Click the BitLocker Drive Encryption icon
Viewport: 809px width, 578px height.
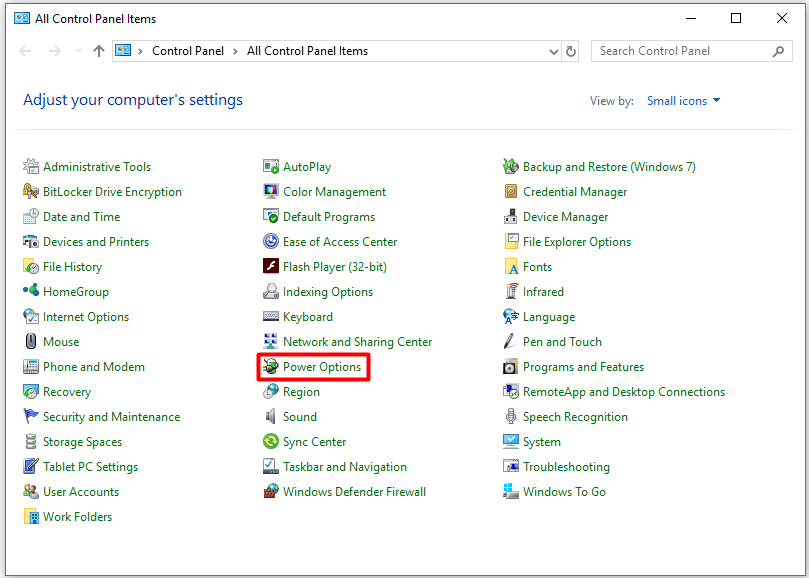[31, 191]
